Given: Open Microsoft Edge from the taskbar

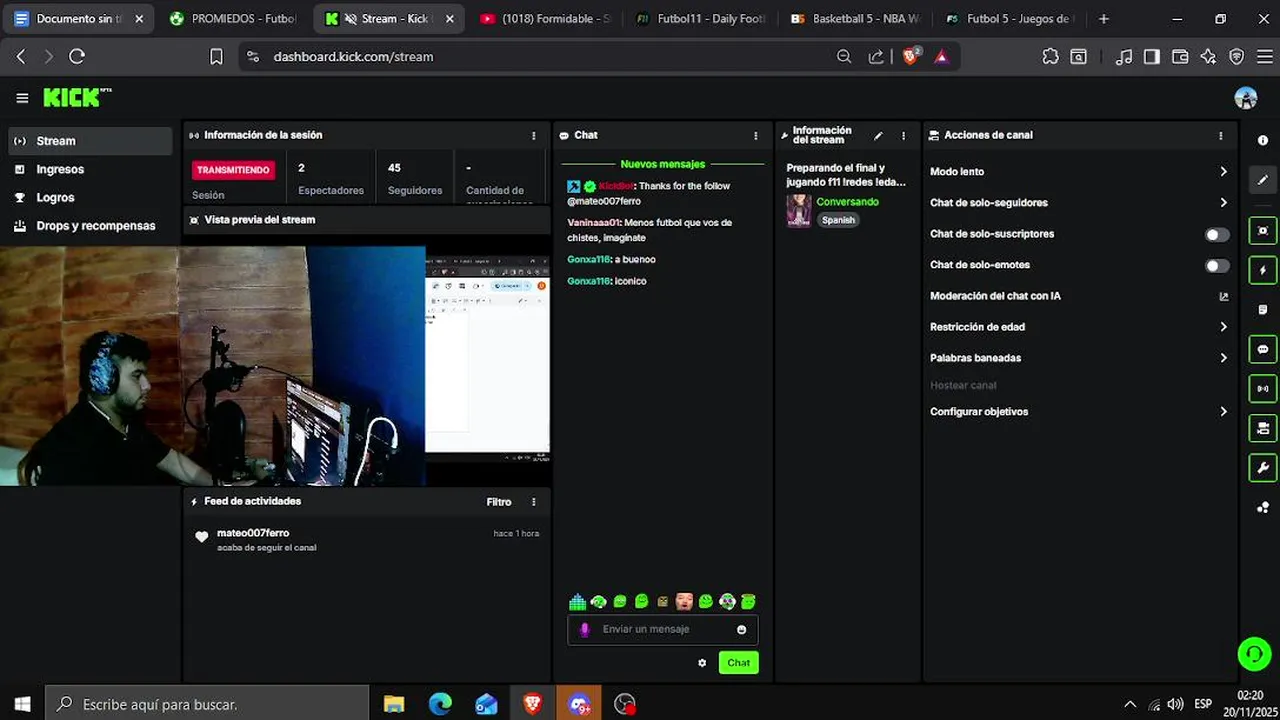Looking at the screenshot, I should 440,704.
